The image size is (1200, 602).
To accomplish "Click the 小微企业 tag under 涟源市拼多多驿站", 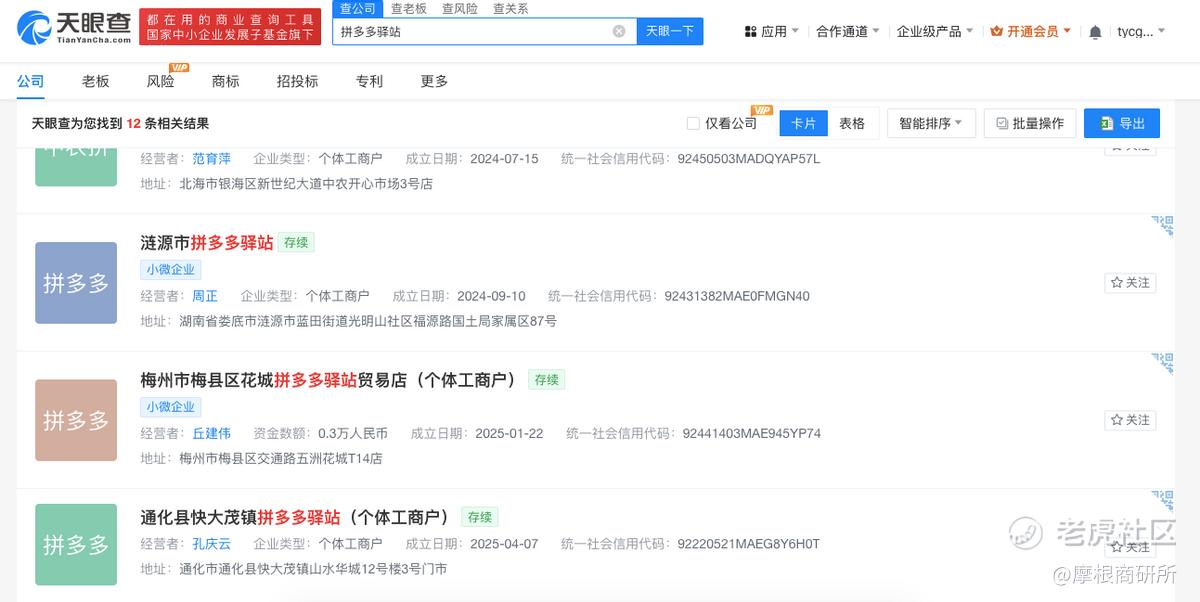I will 171,269.
